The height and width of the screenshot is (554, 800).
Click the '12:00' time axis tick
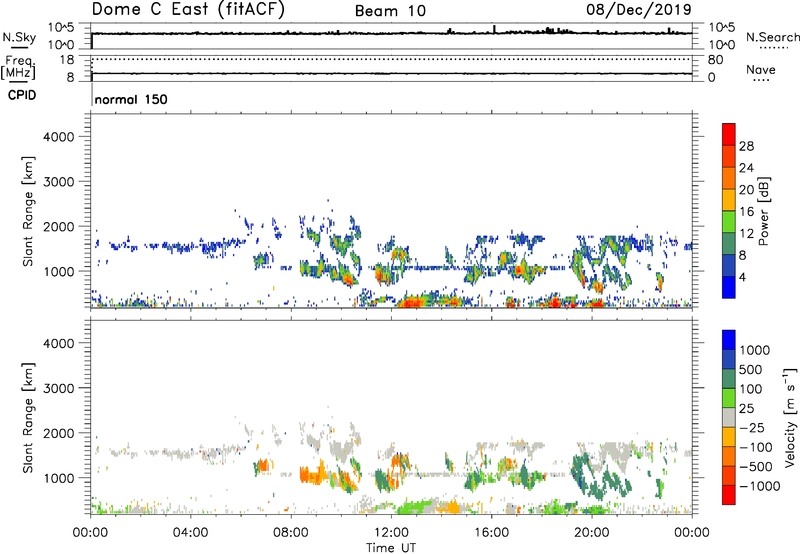[391, 533]
